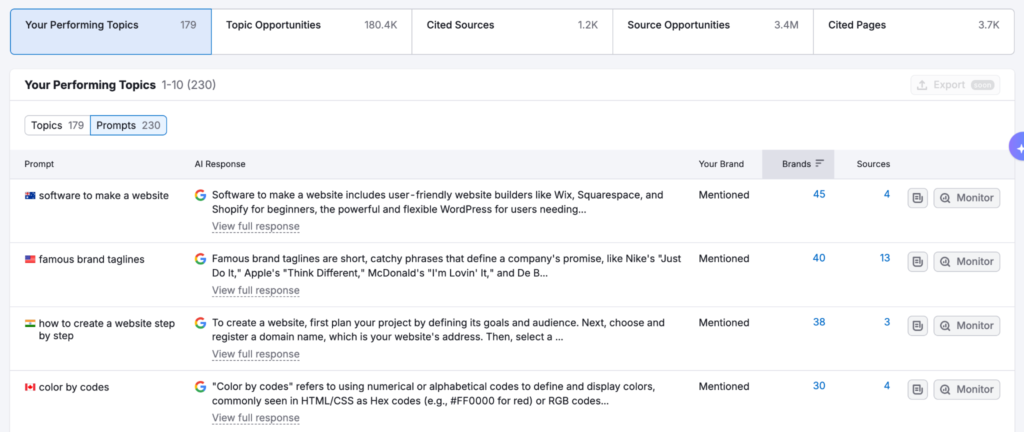
Task: Expand full response for 'famous brand taglines'
Action: point(255,290)
